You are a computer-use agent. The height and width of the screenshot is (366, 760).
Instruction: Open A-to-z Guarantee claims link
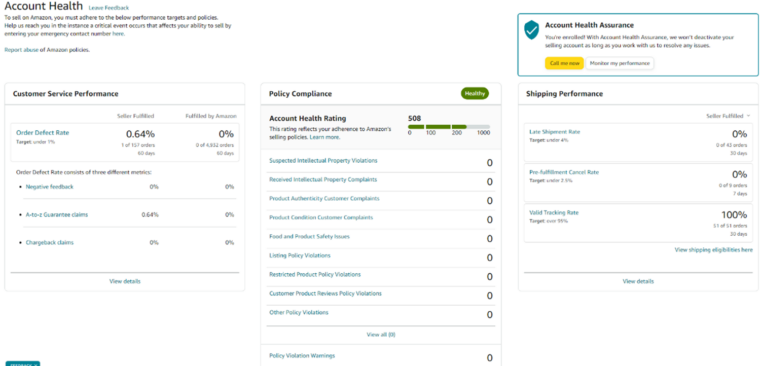57,214
